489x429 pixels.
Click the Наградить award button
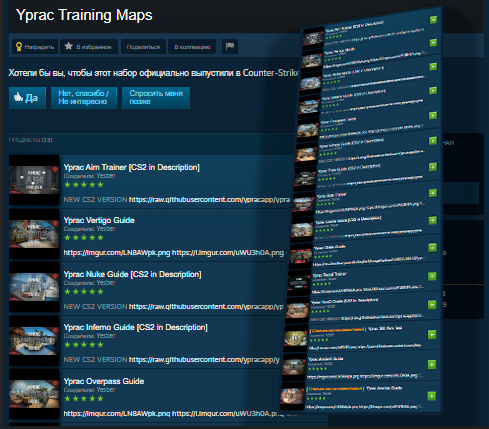click(x=35, y=47)
